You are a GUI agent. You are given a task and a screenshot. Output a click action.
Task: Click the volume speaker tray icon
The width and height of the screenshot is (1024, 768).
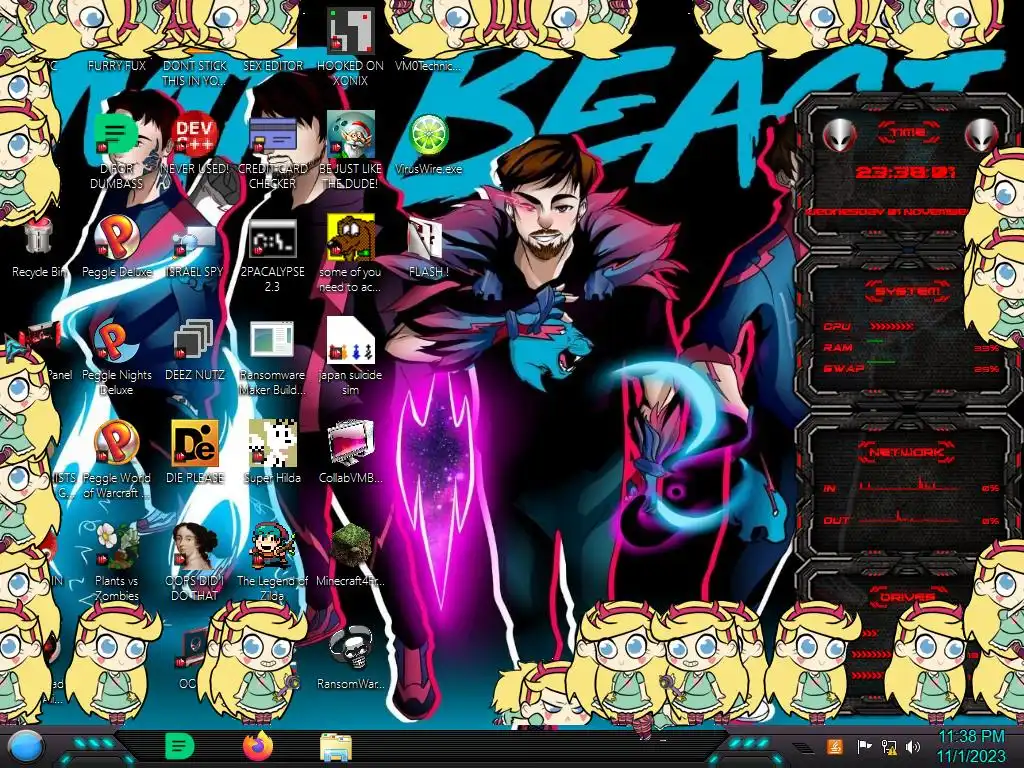(913, 746)
